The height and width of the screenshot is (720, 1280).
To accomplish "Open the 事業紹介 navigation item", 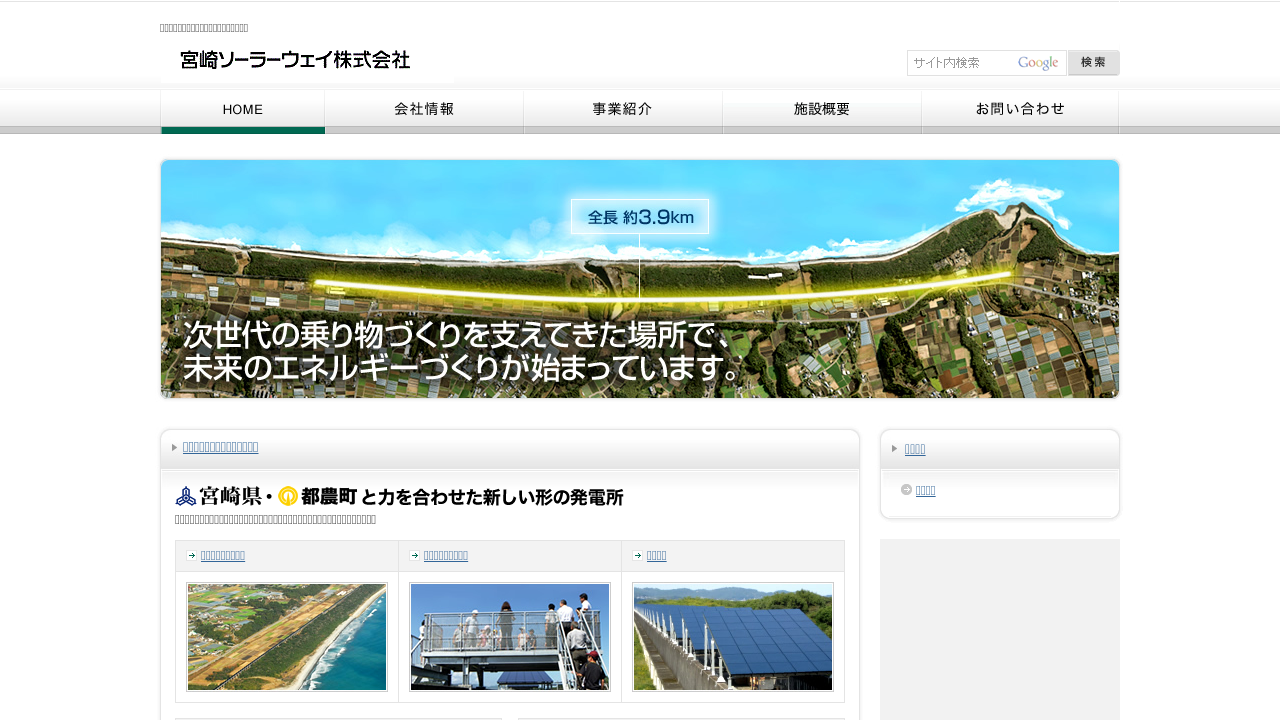I will point(622,110).
